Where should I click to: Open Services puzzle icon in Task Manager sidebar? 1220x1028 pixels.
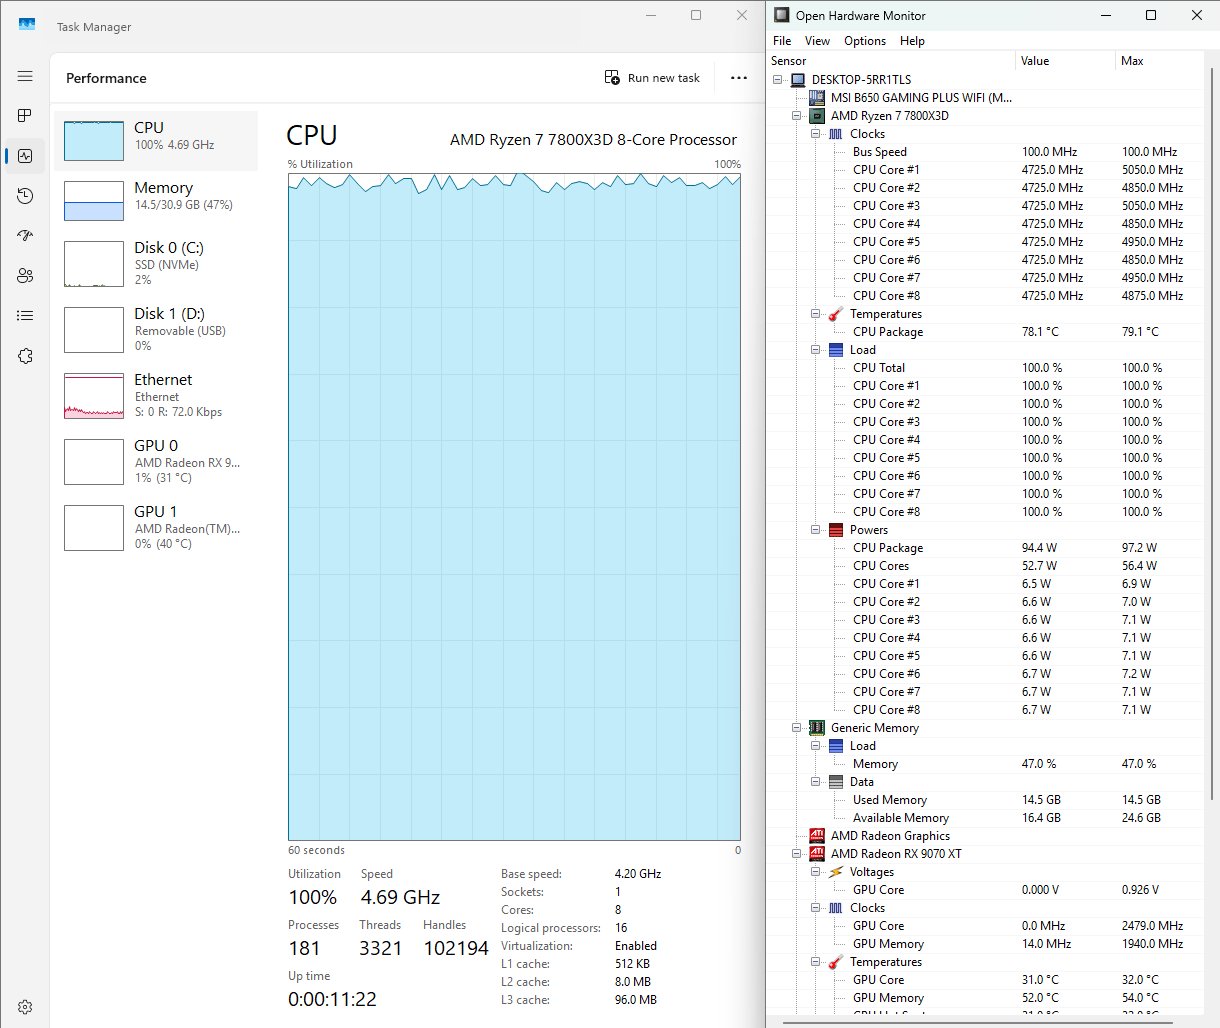25,356
